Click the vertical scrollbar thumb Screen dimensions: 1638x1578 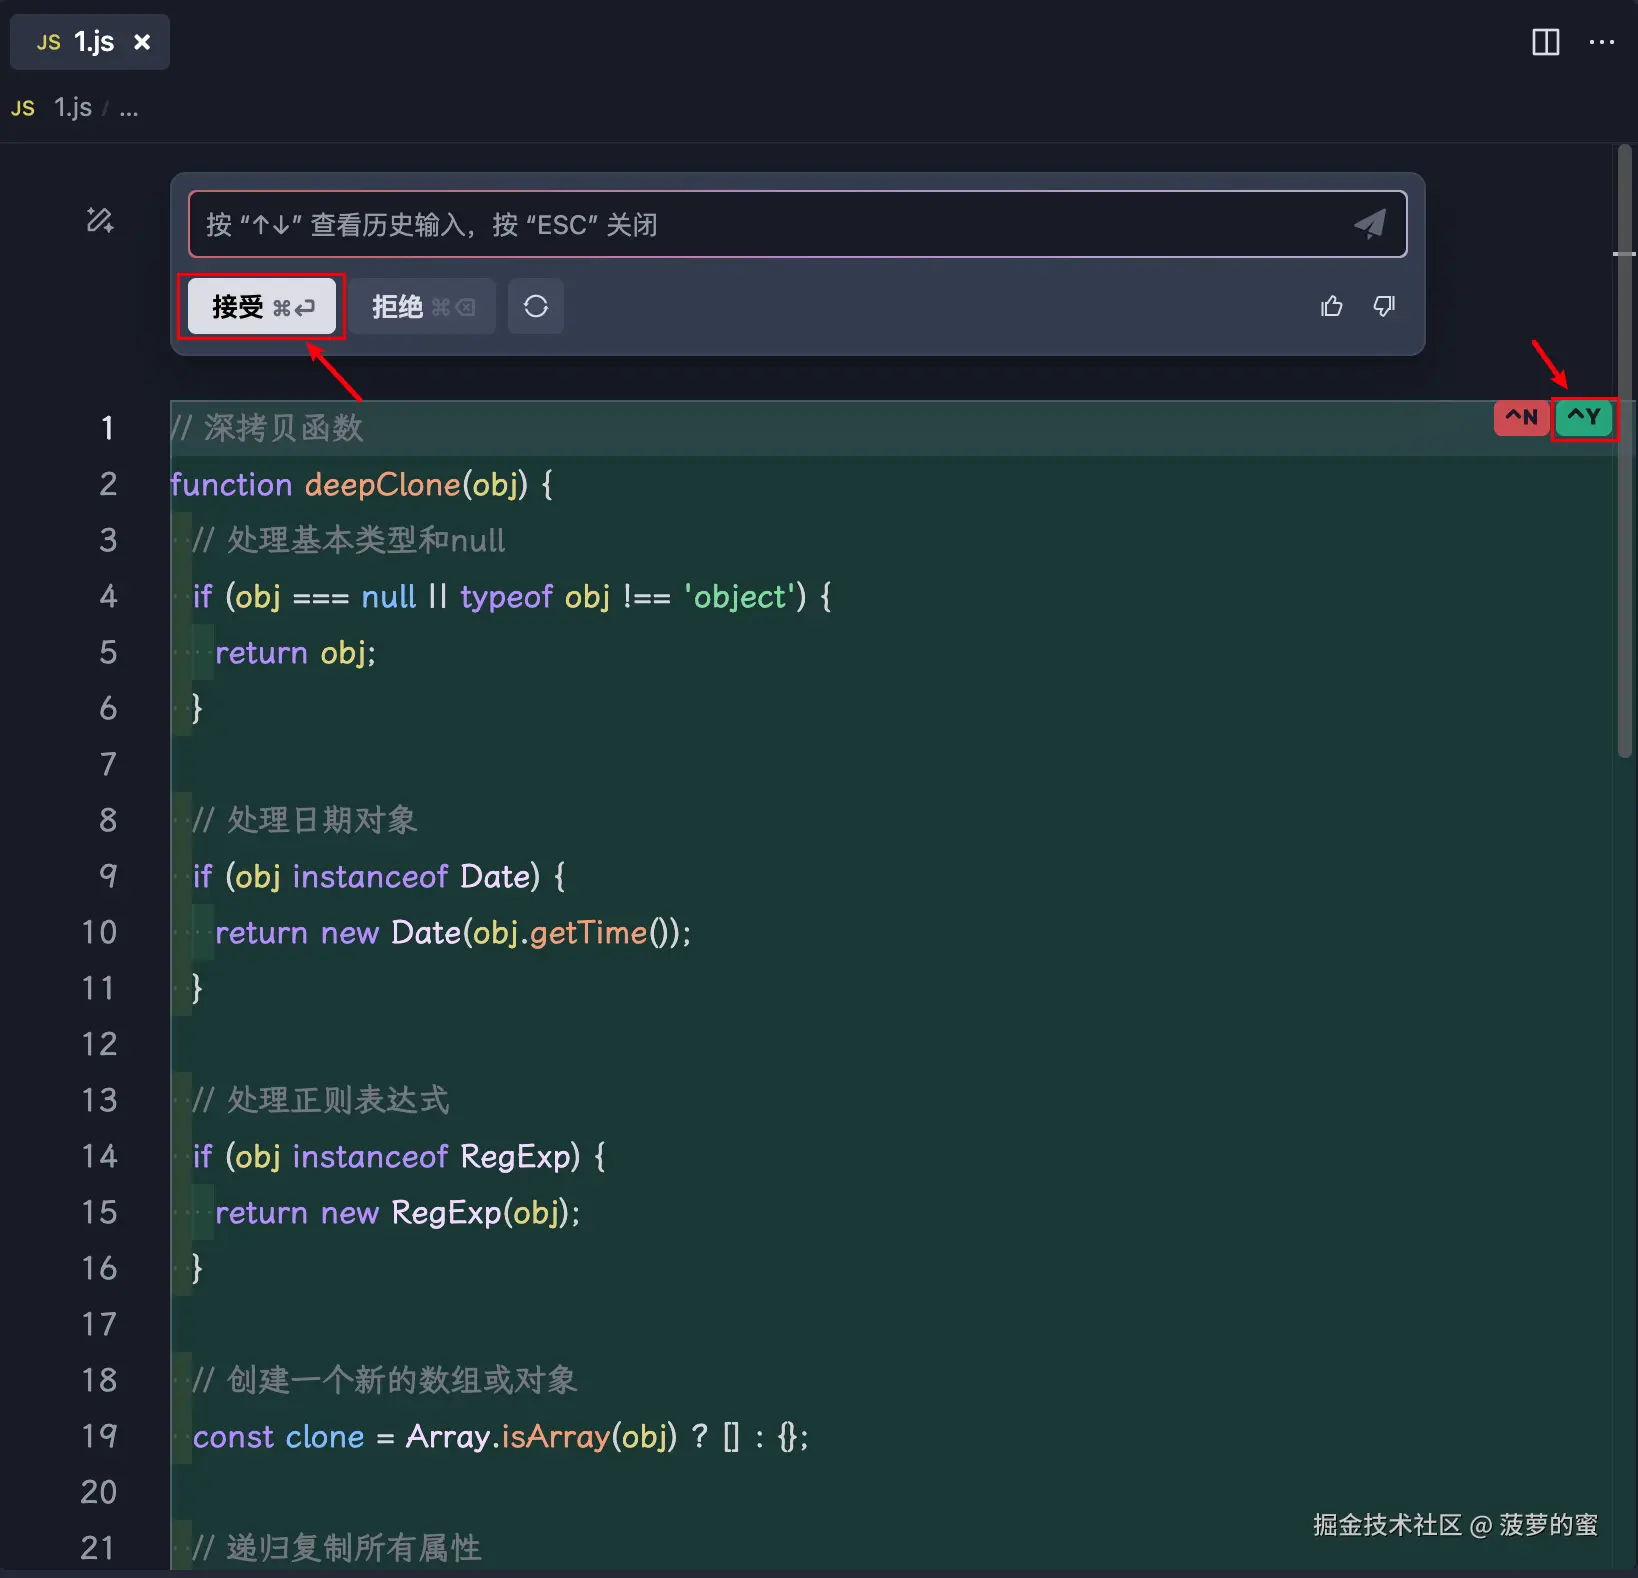(1625, 450)
